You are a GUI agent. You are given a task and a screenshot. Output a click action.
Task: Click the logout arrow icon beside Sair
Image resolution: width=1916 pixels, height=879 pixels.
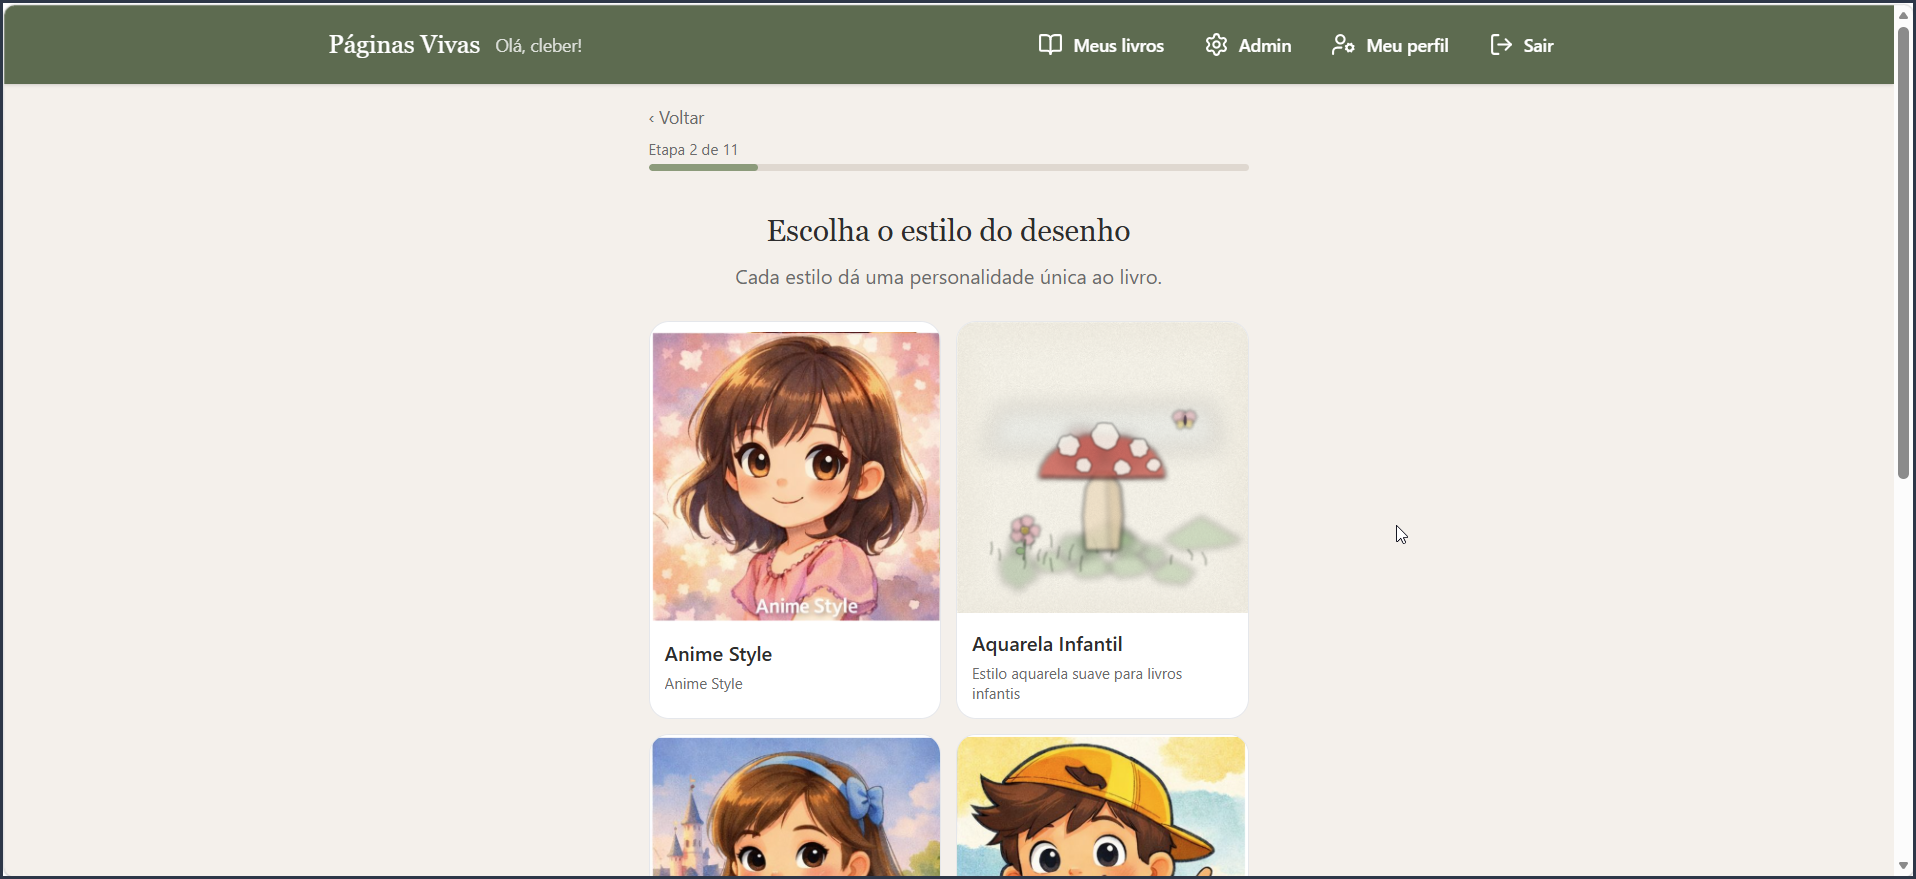1501,45
